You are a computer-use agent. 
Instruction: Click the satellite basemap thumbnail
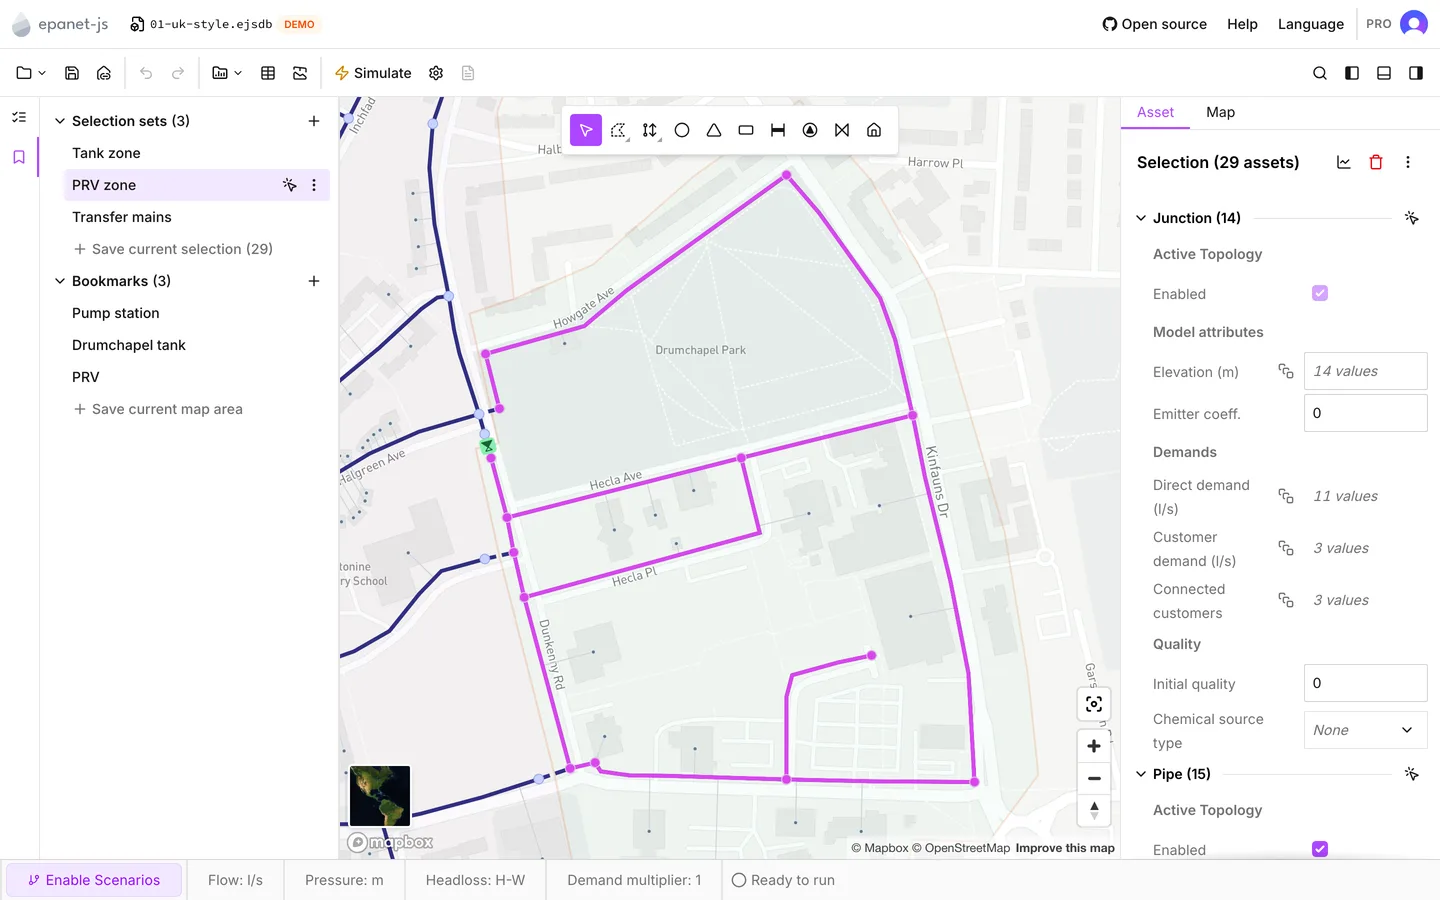pyautogui.click(x=380, y=796)
